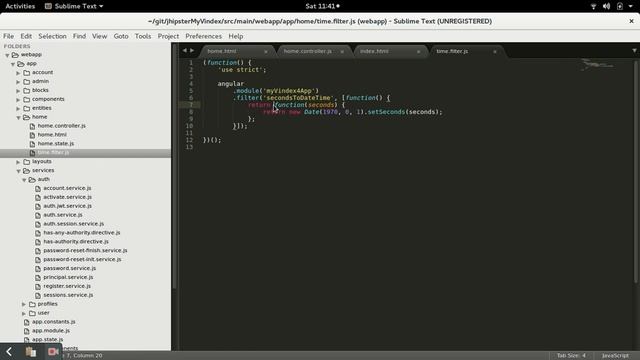Open account.service.js file
The width and height of the screenshot is (640, 360).
tap(67, 188)
